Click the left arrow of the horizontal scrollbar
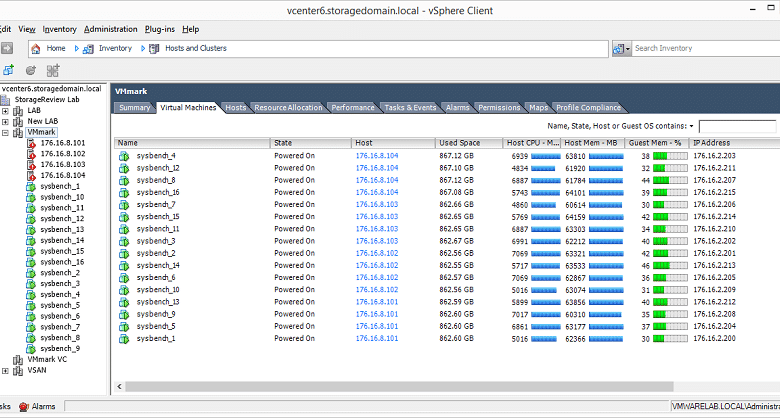The height and width of the screenshot is (418, 780). (x=119, y=387)
